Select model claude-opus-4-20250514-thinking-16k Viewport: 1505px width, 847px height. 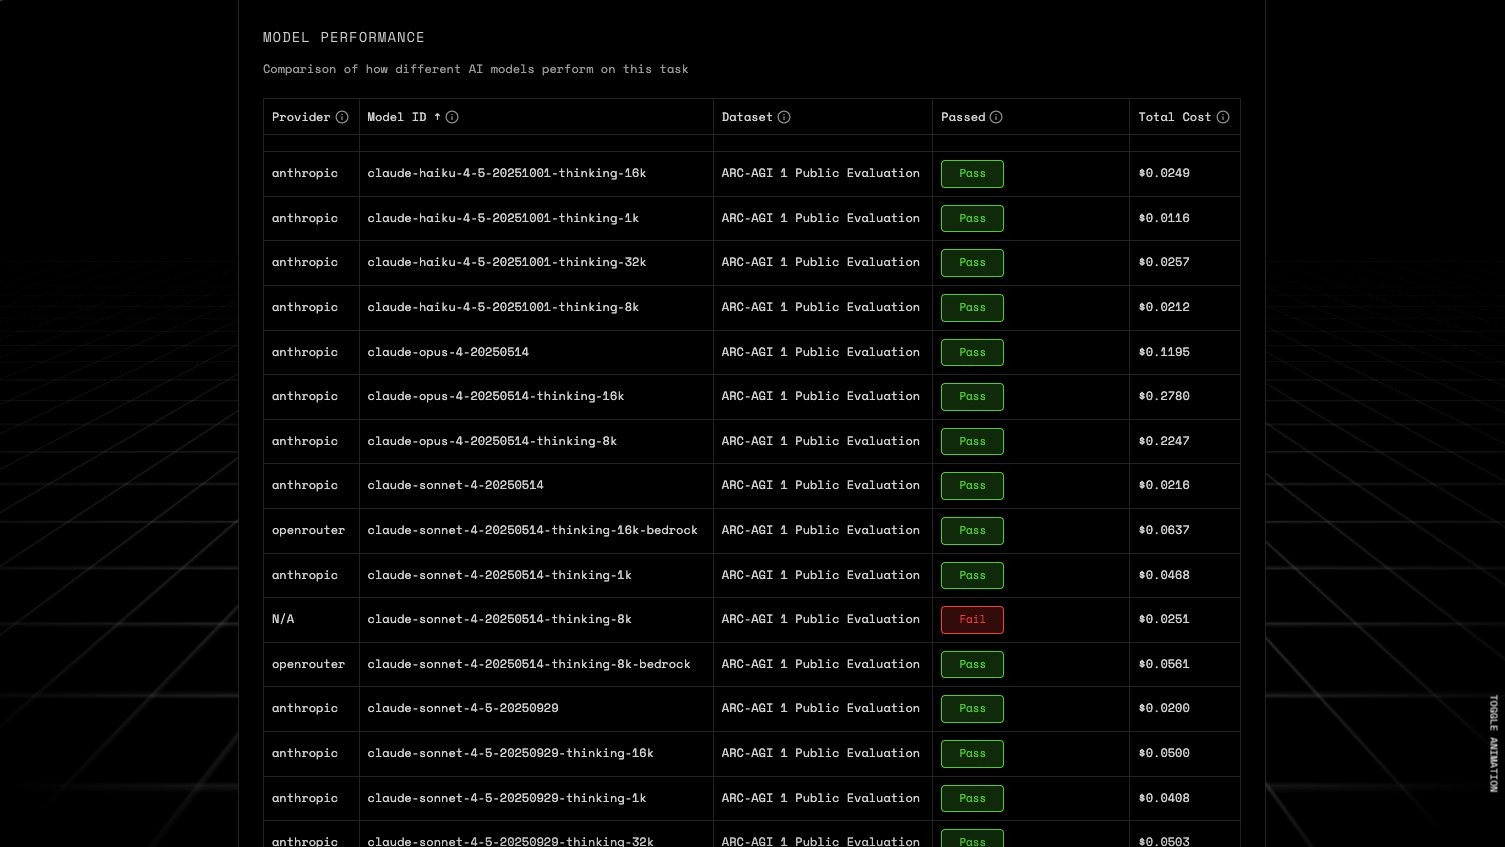(495, 396)
